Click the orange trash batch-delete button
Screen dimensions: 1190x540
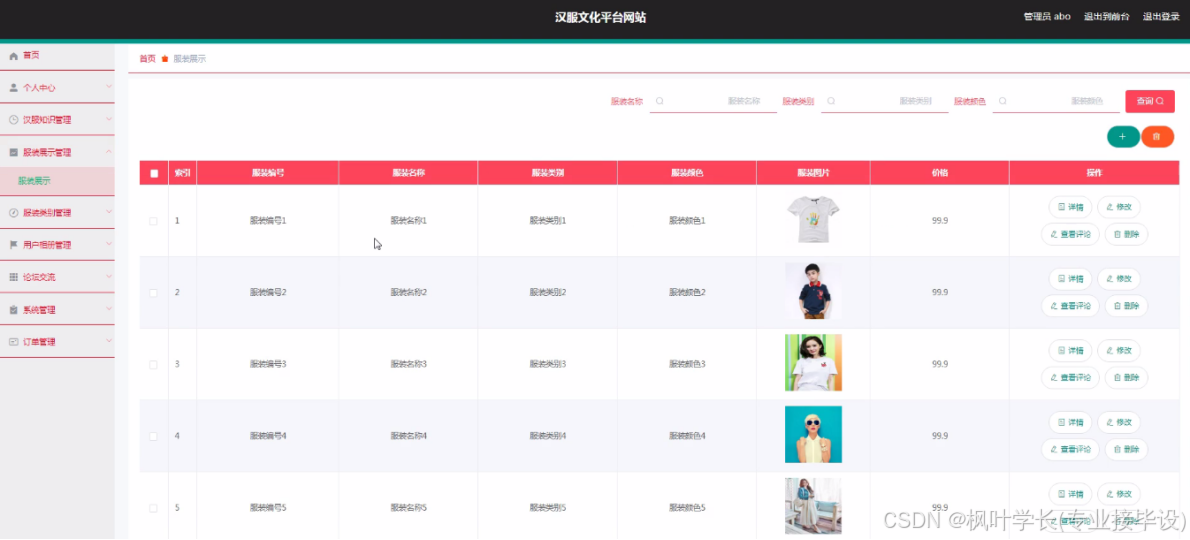pos(1157,137)
